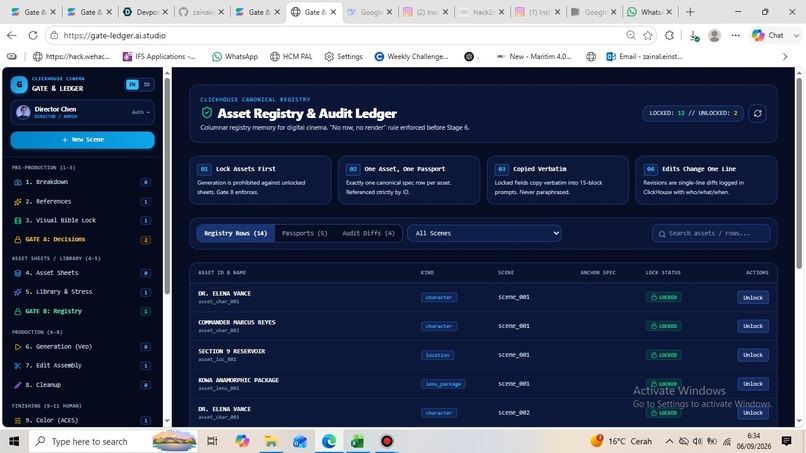This screenshot has height=453, width=806.
Task: Click the Gate & Ledger logo icon
Action: pyautogui.click(x=19, y=84)
